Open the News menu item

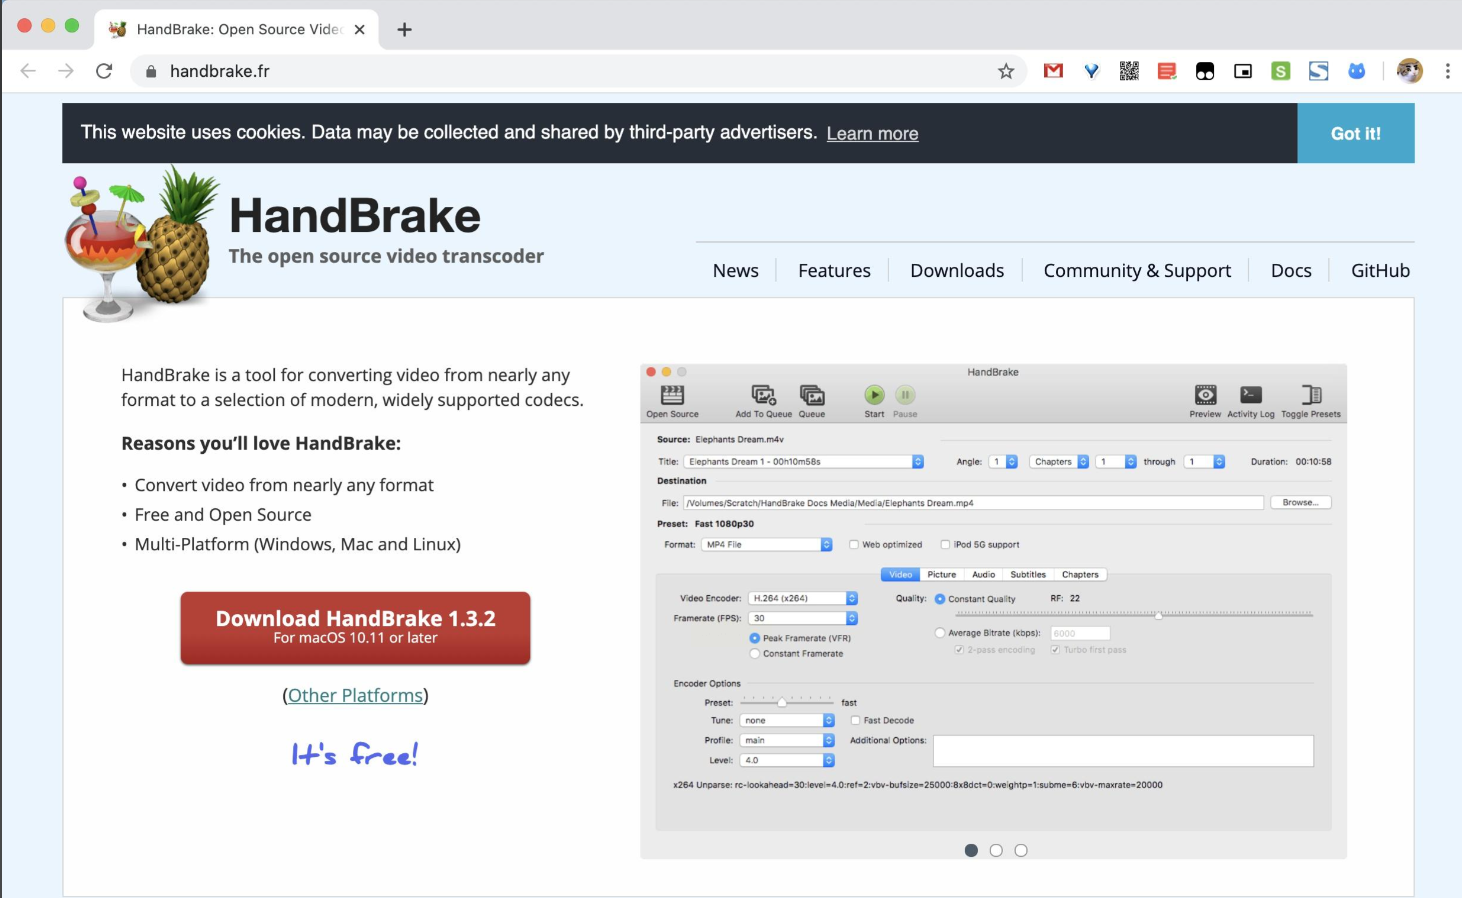736,271
